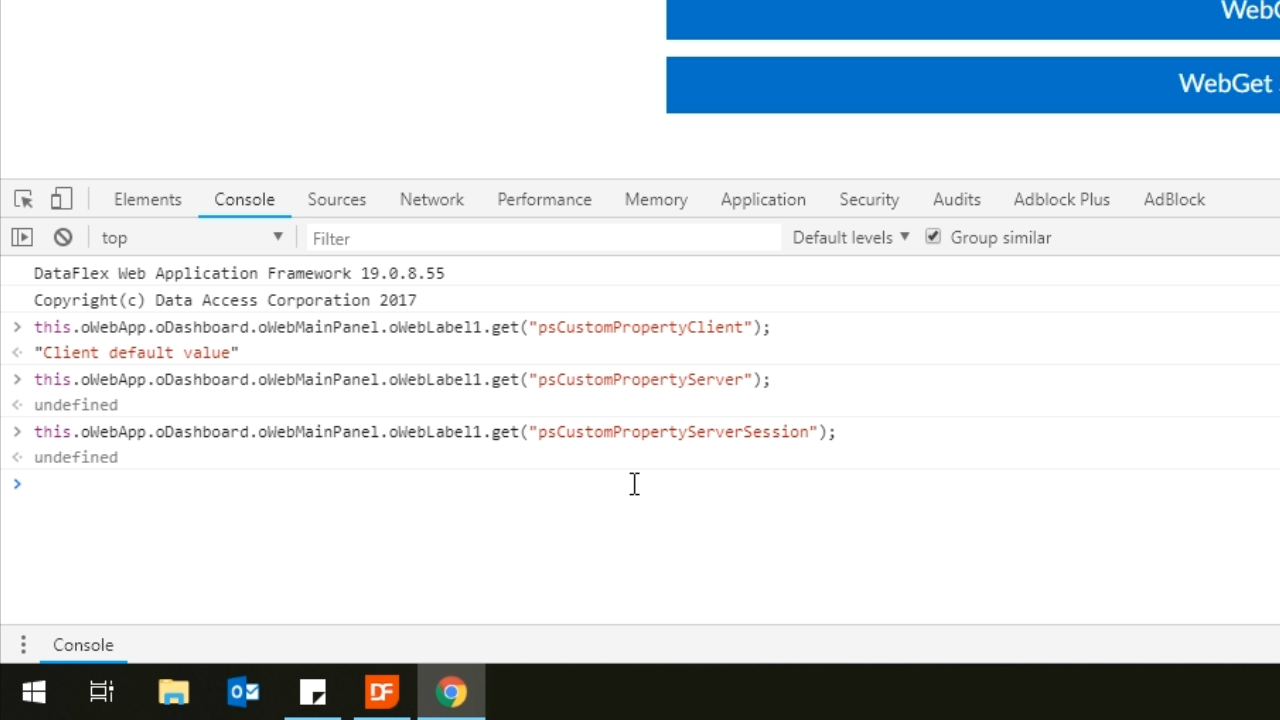
Task: Open DataFlex Studio from the taskbar
Action: (x=381, y=692)
